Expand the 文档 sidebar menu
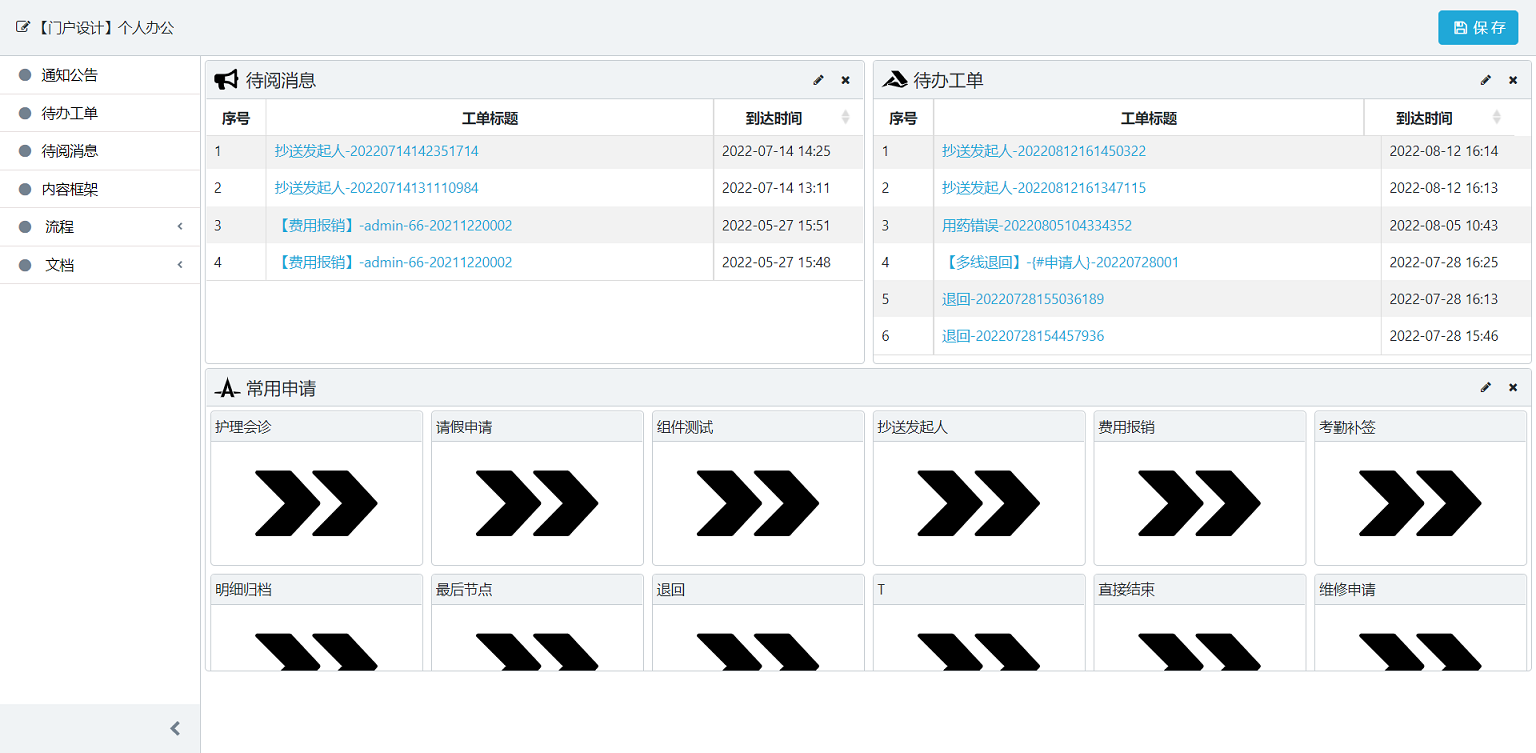This screenshot has height=753, width=1536. pos(100,265)
